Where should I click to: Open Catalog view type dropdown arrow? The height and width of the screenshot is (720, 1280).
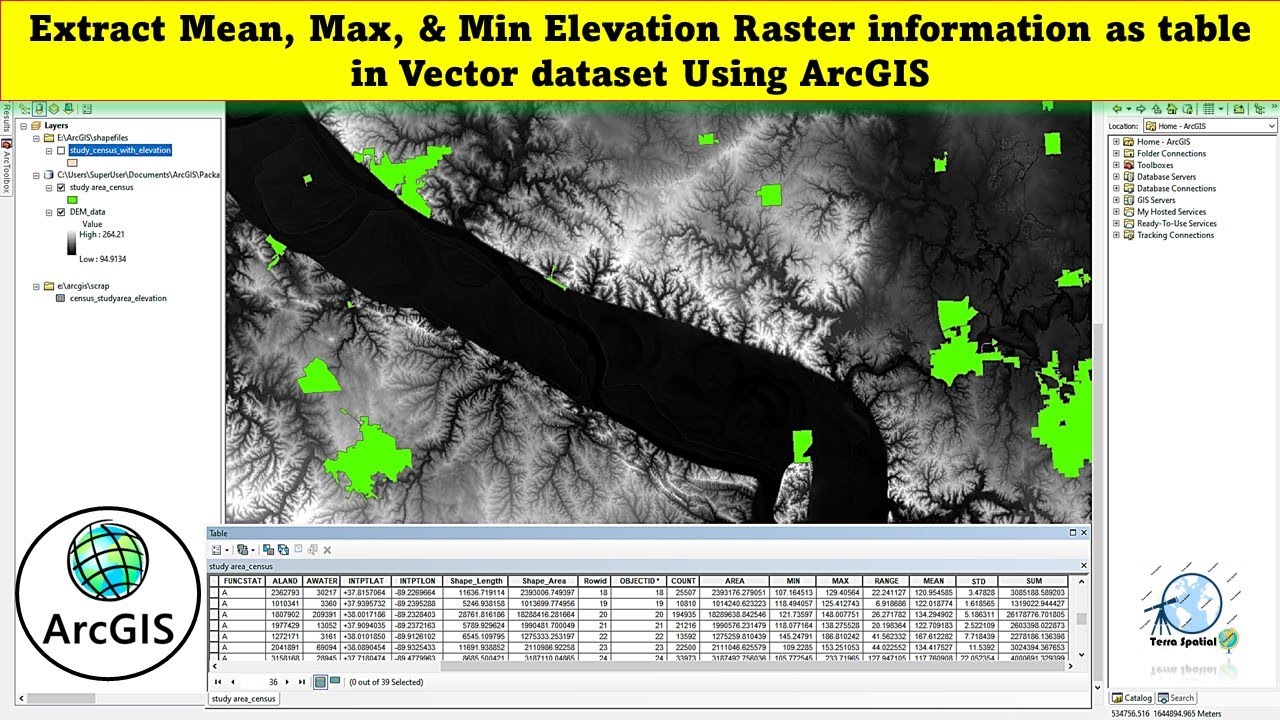pyautogui.click(x=1222, y=109)
